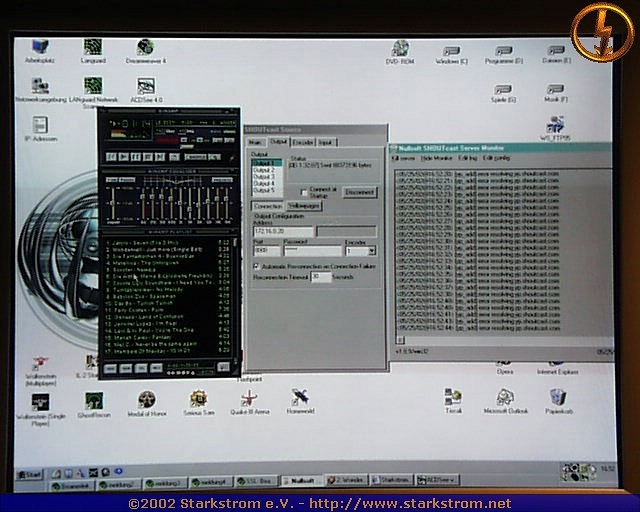Switch to the Input tab
Screen dimensions: 640x512
click(x=326, y=143)
